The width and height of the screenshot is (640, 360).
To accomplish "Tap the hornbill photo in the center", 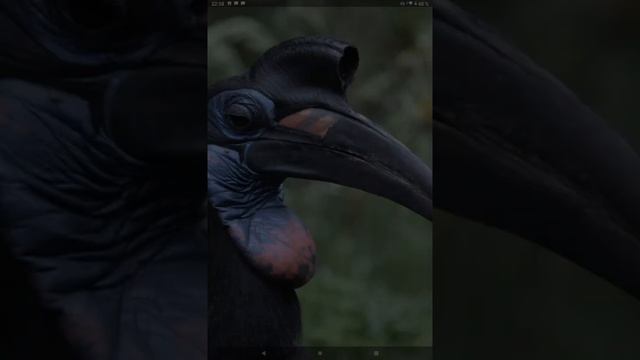I will pos(320,176).
